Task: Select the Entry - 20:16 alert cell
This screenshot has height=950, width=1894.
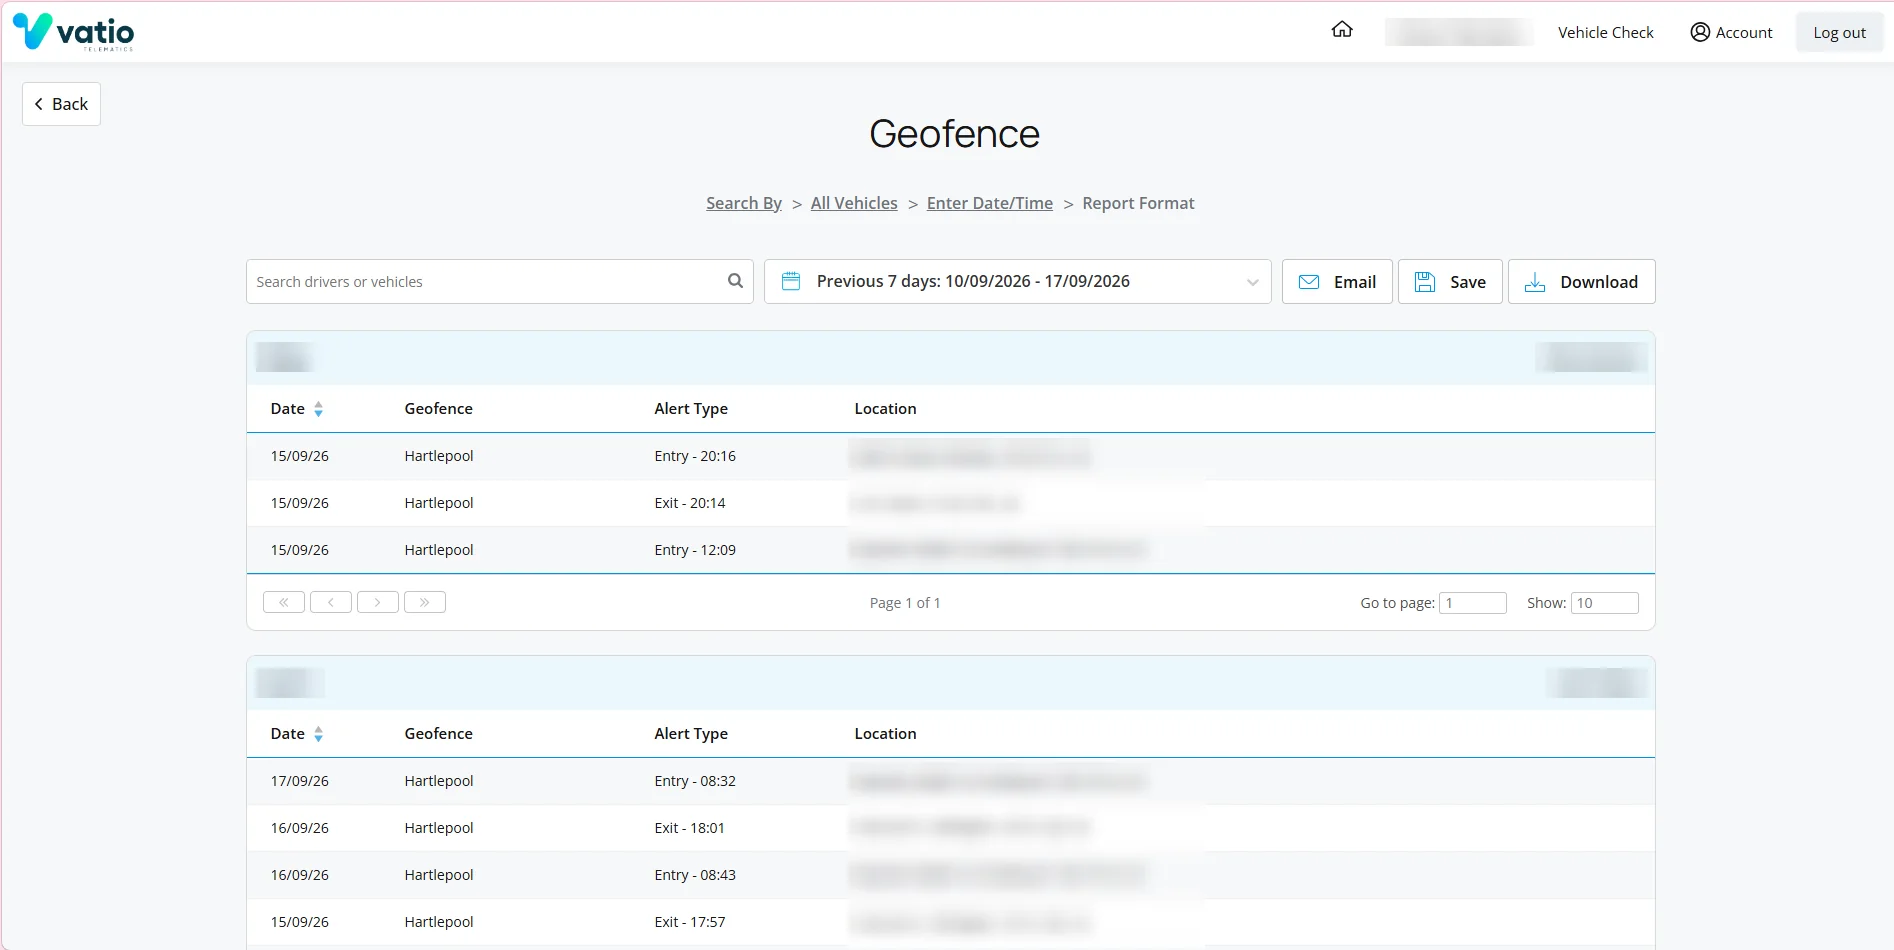Action: click(695, 456)
